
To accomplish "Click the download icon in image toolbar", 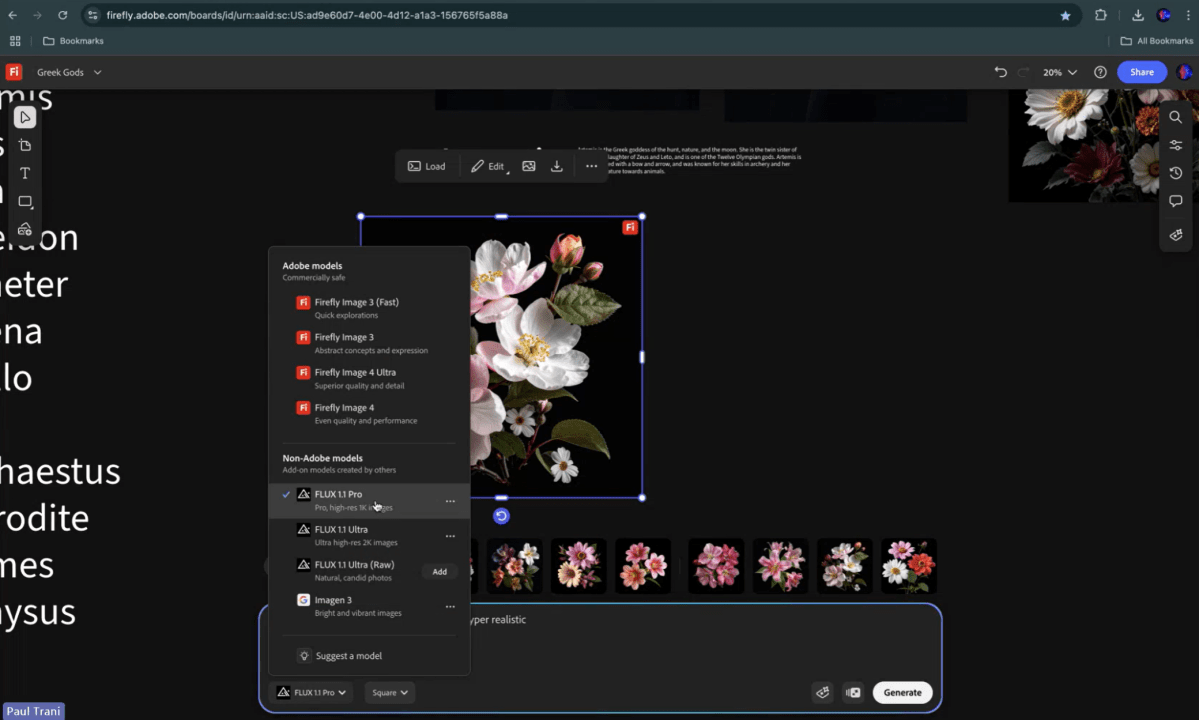I will (557, 166).
